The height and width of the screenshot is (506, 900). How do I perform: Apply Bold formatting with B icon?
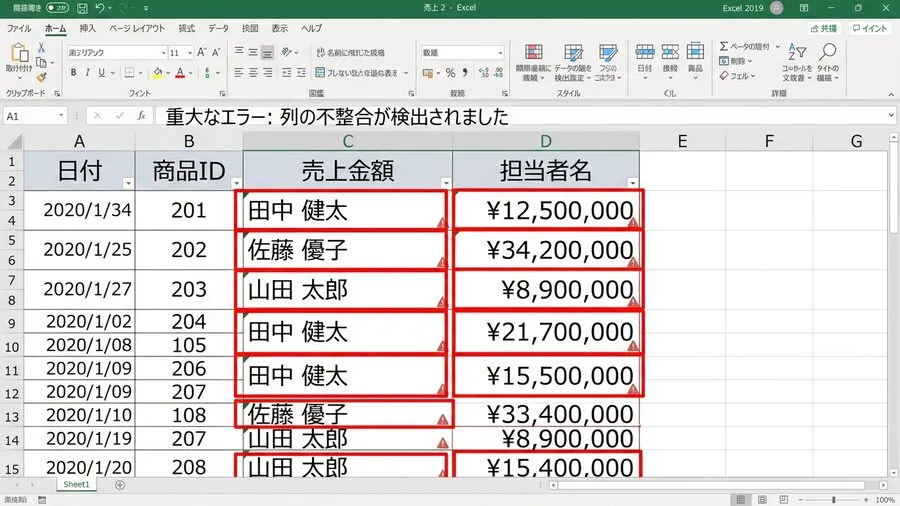pyautogui.click(x=73, y=73)
